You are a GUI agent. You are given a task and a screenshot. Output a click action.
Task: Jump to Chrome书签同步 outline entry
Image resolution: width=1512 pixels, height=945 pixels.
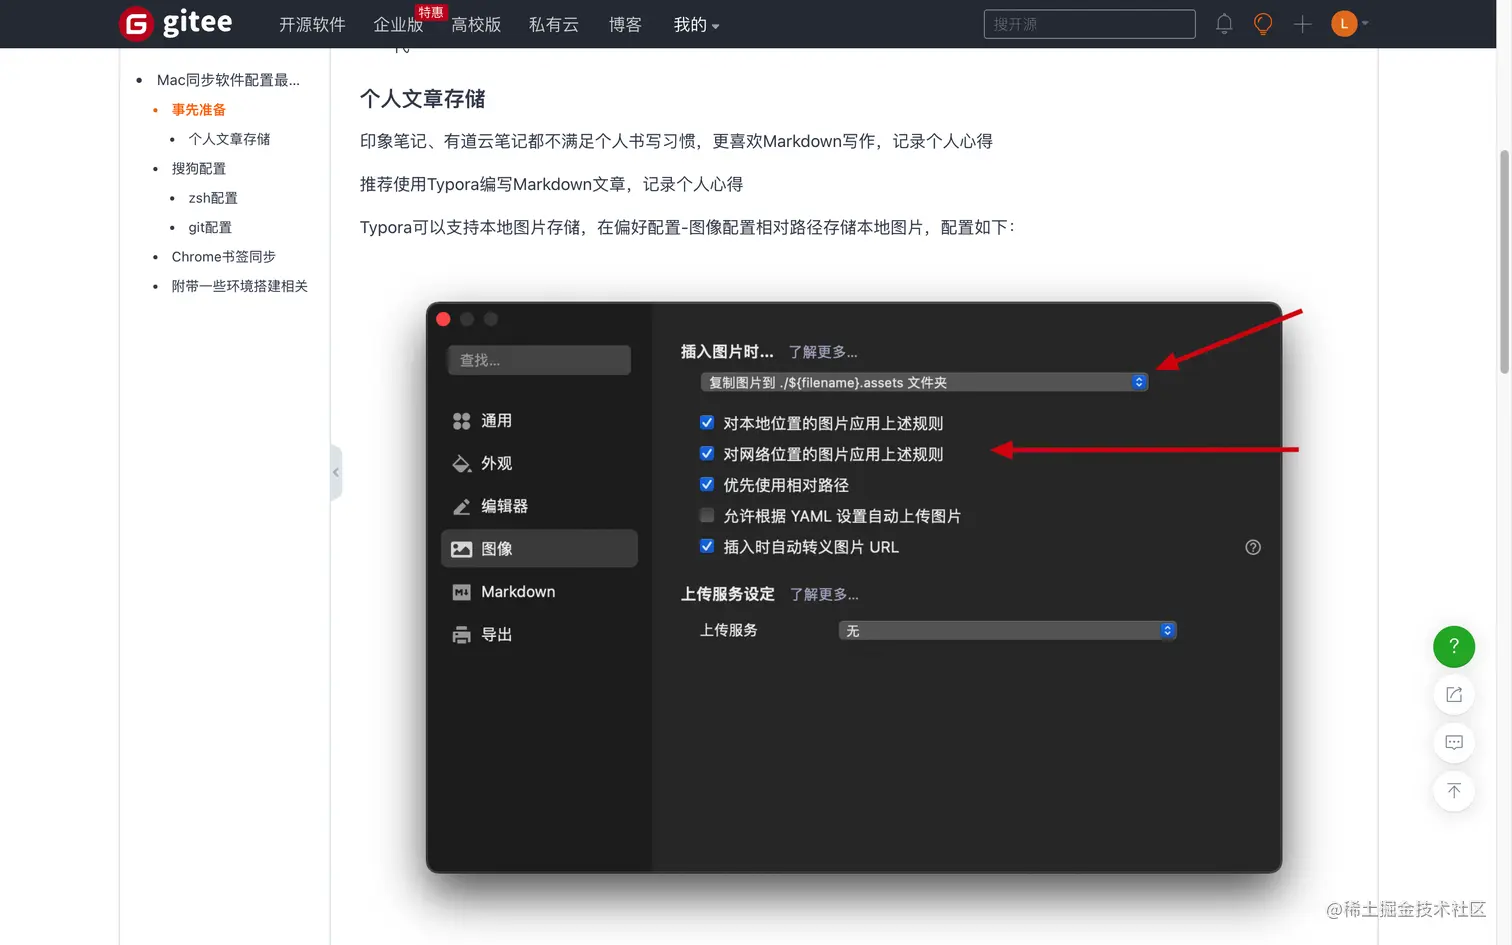223,257
